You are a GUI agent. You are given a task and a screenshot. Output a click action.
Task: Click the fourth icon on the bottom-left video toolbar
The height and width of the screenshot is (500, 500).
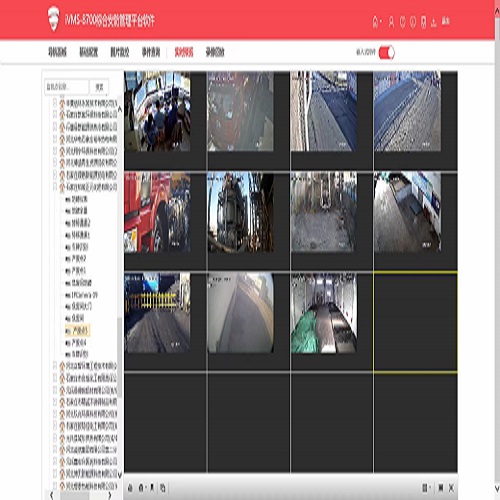click(x=163, y=488)
